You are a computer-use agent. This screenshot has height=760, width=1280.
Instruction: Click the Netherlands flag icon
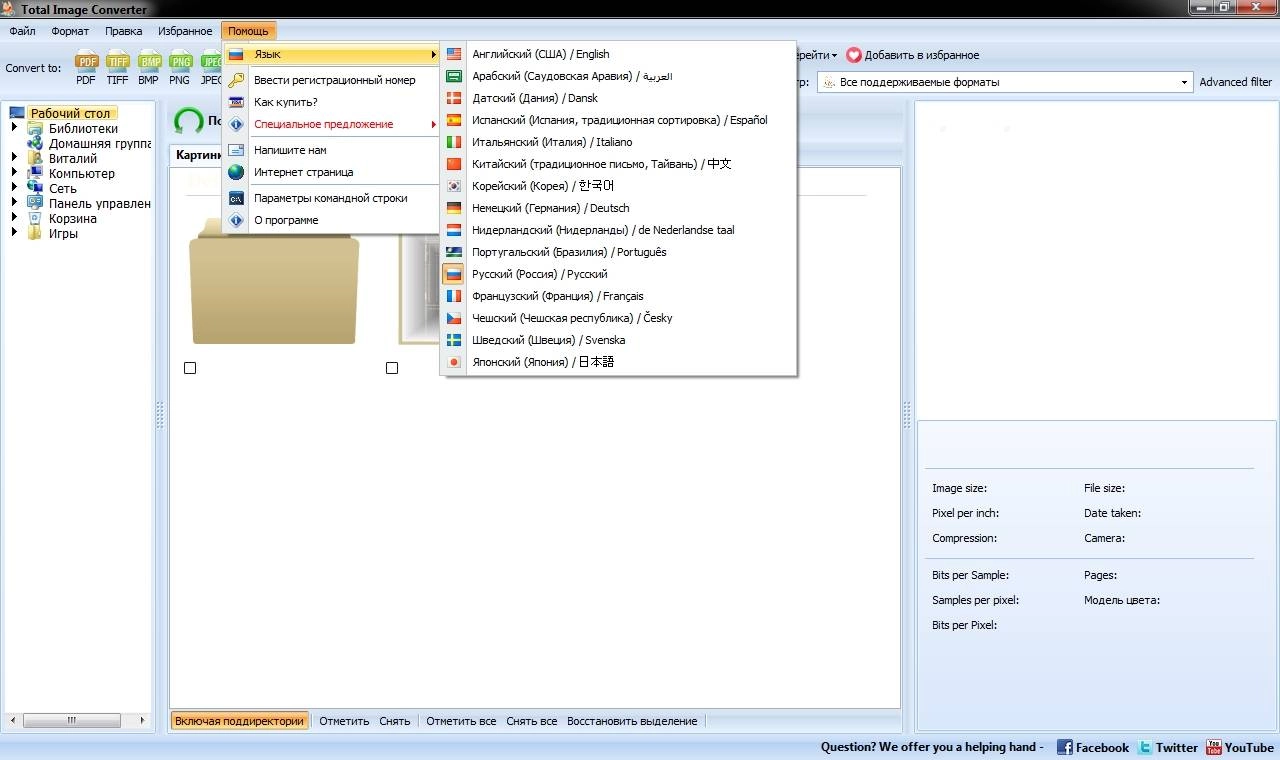coord(454,230)
